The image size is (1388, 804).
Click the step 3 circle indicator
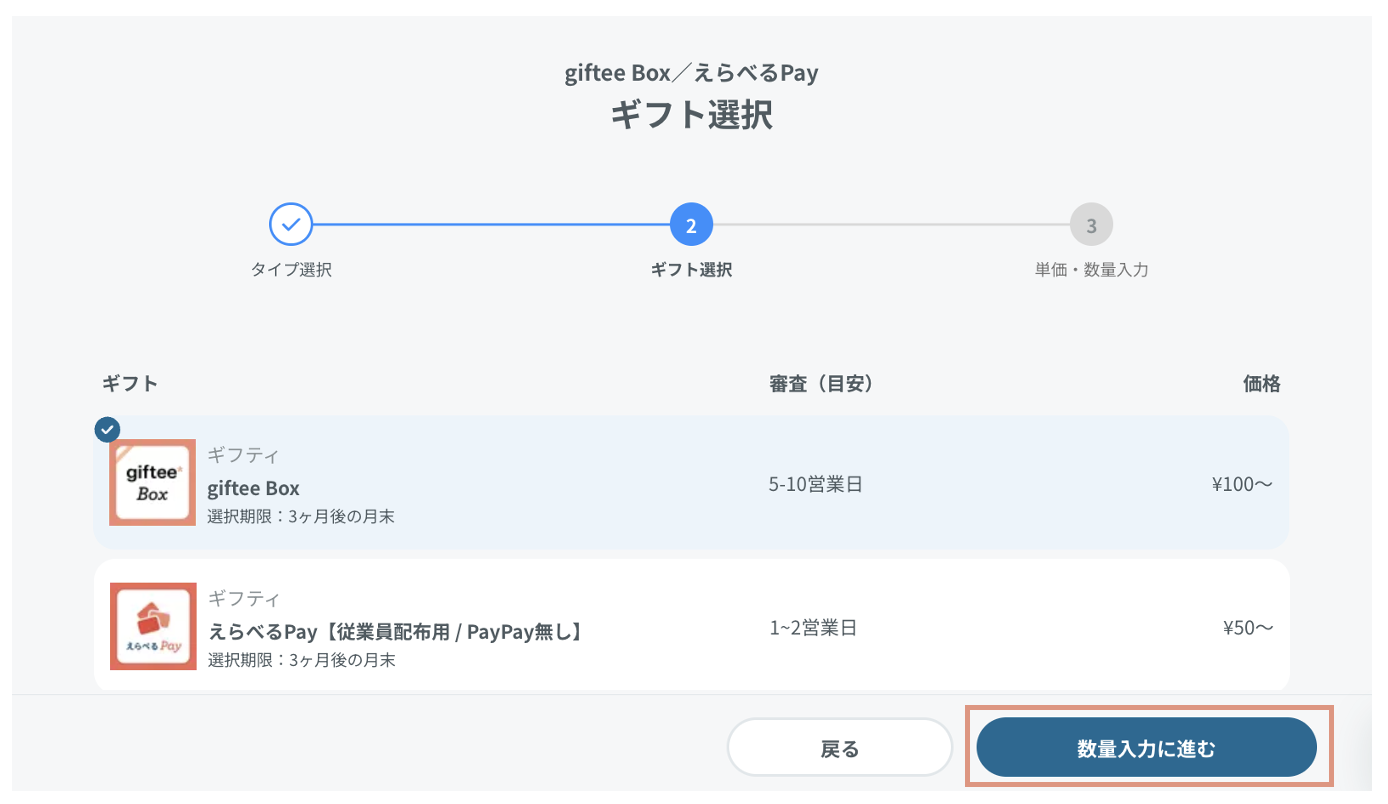[1091, 225]
